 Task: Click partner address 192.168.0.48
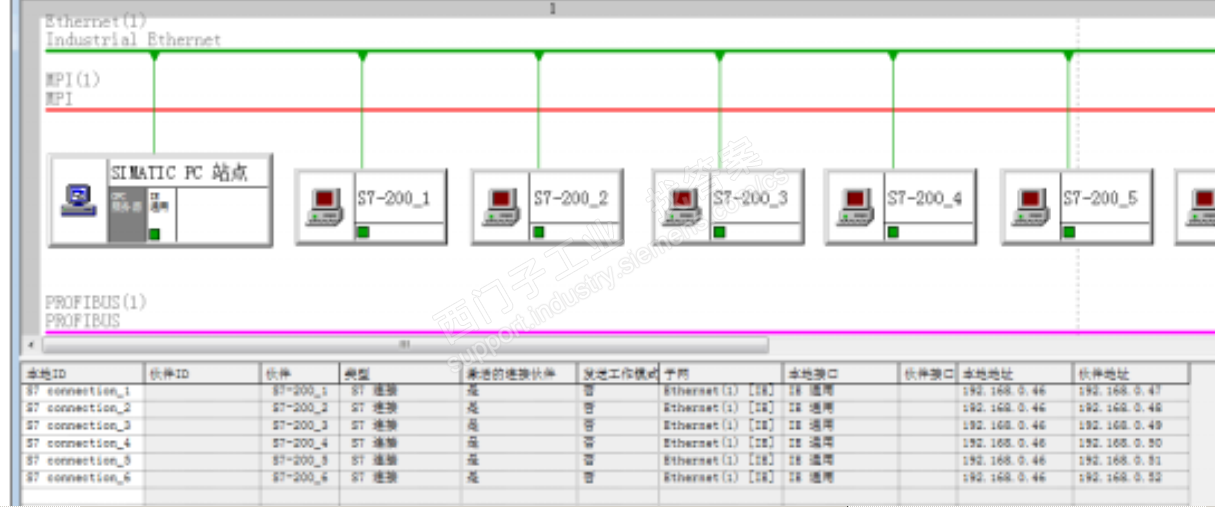(1119, 408)
